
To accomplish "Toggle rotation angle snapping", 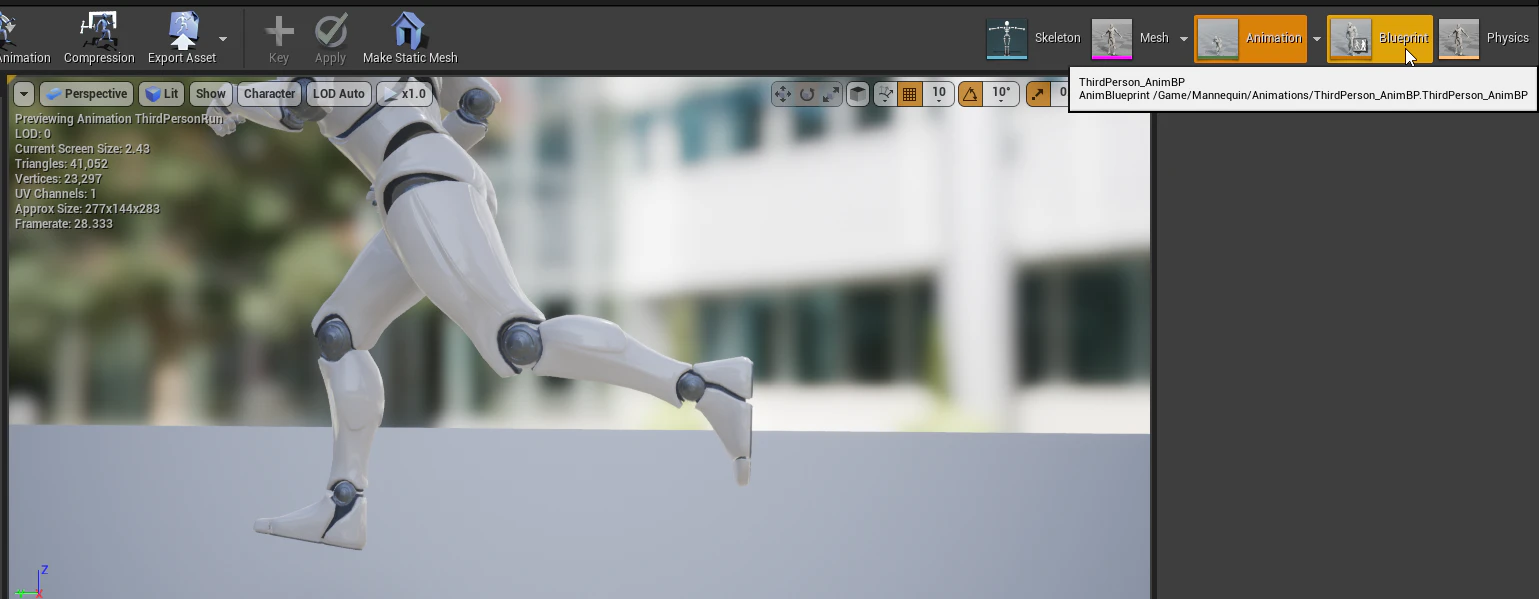I will (970, 94).
